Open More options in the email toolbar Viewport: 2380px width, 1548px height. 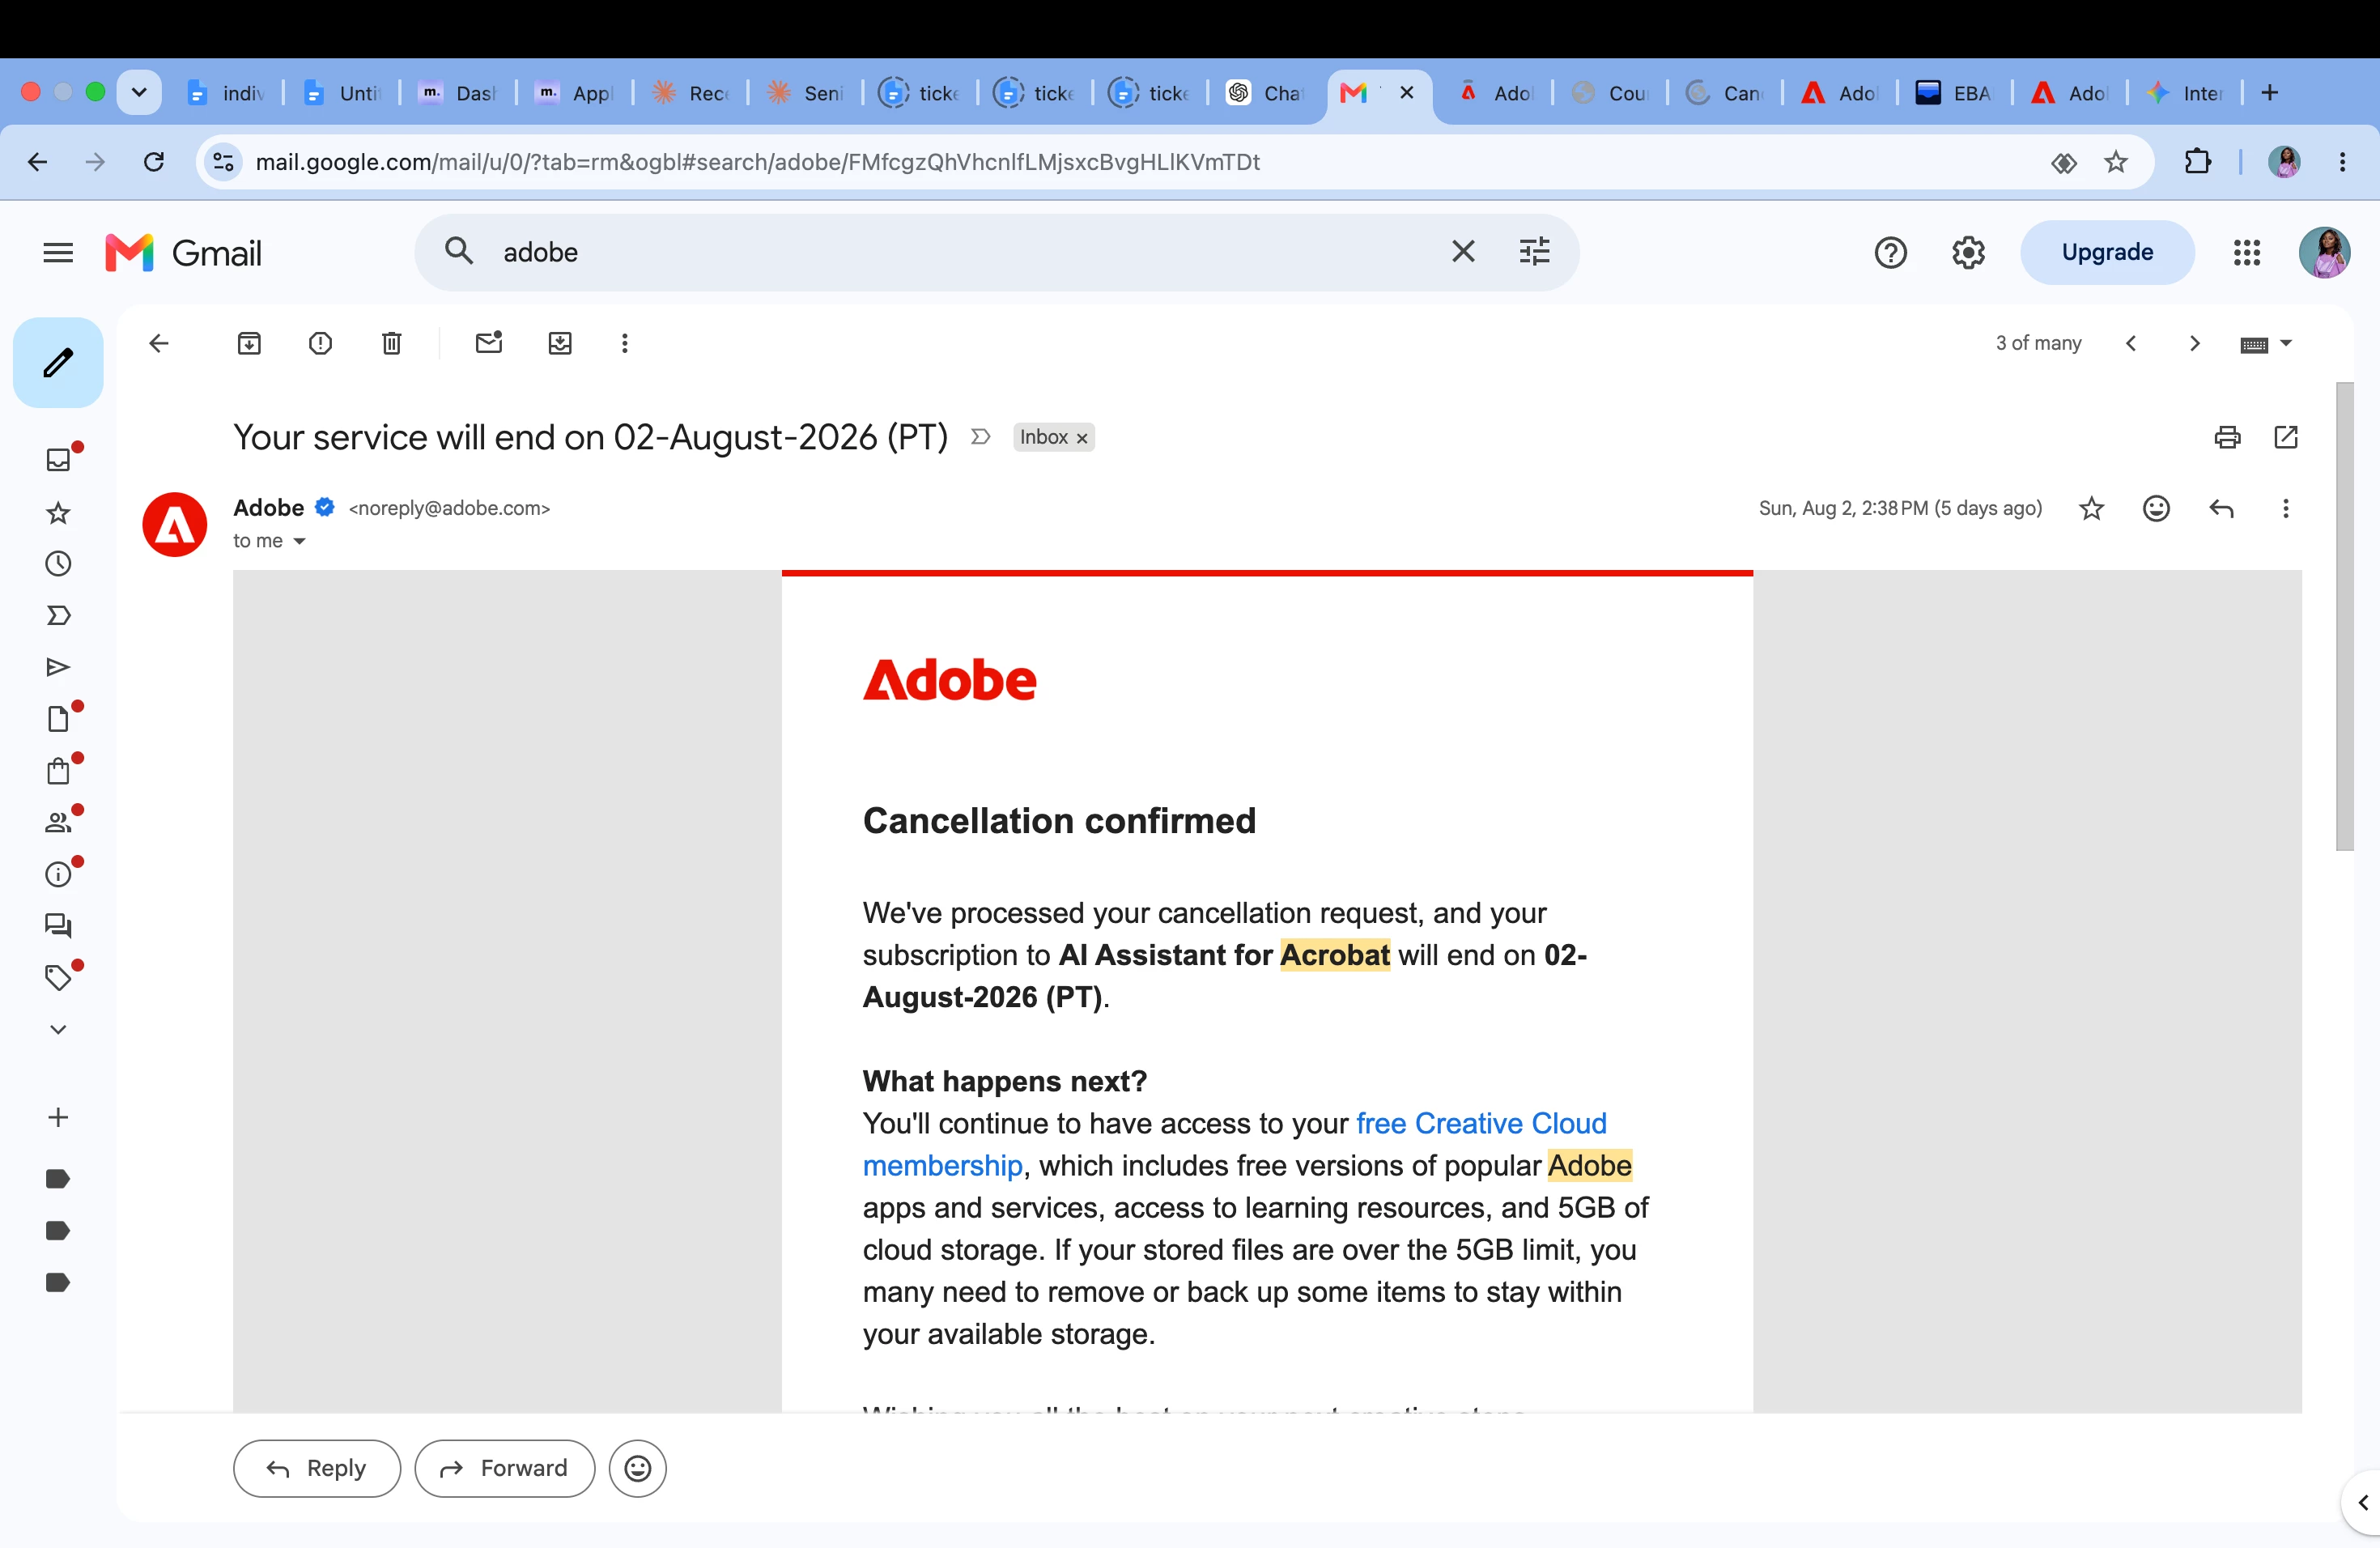(625, 344)
